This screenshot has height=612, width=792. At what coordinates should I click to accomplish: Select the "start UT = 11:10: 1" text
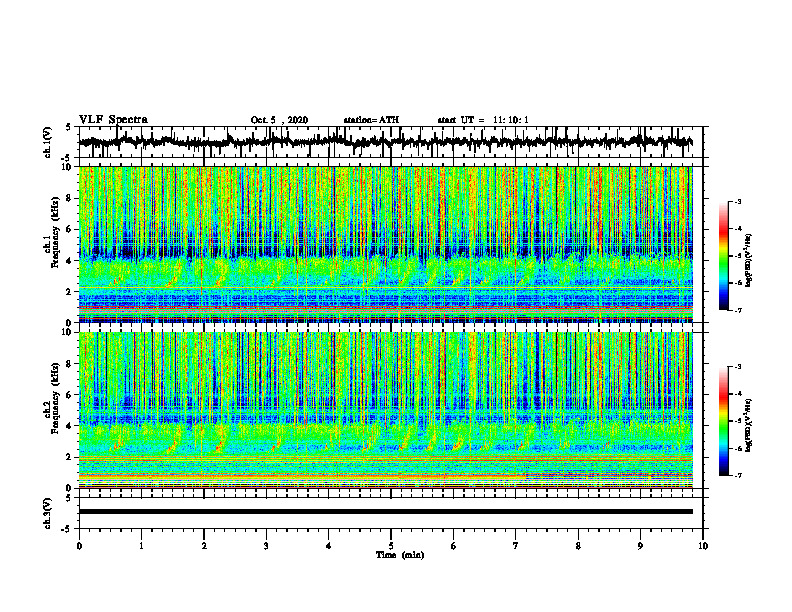click(x=483, y=120)
